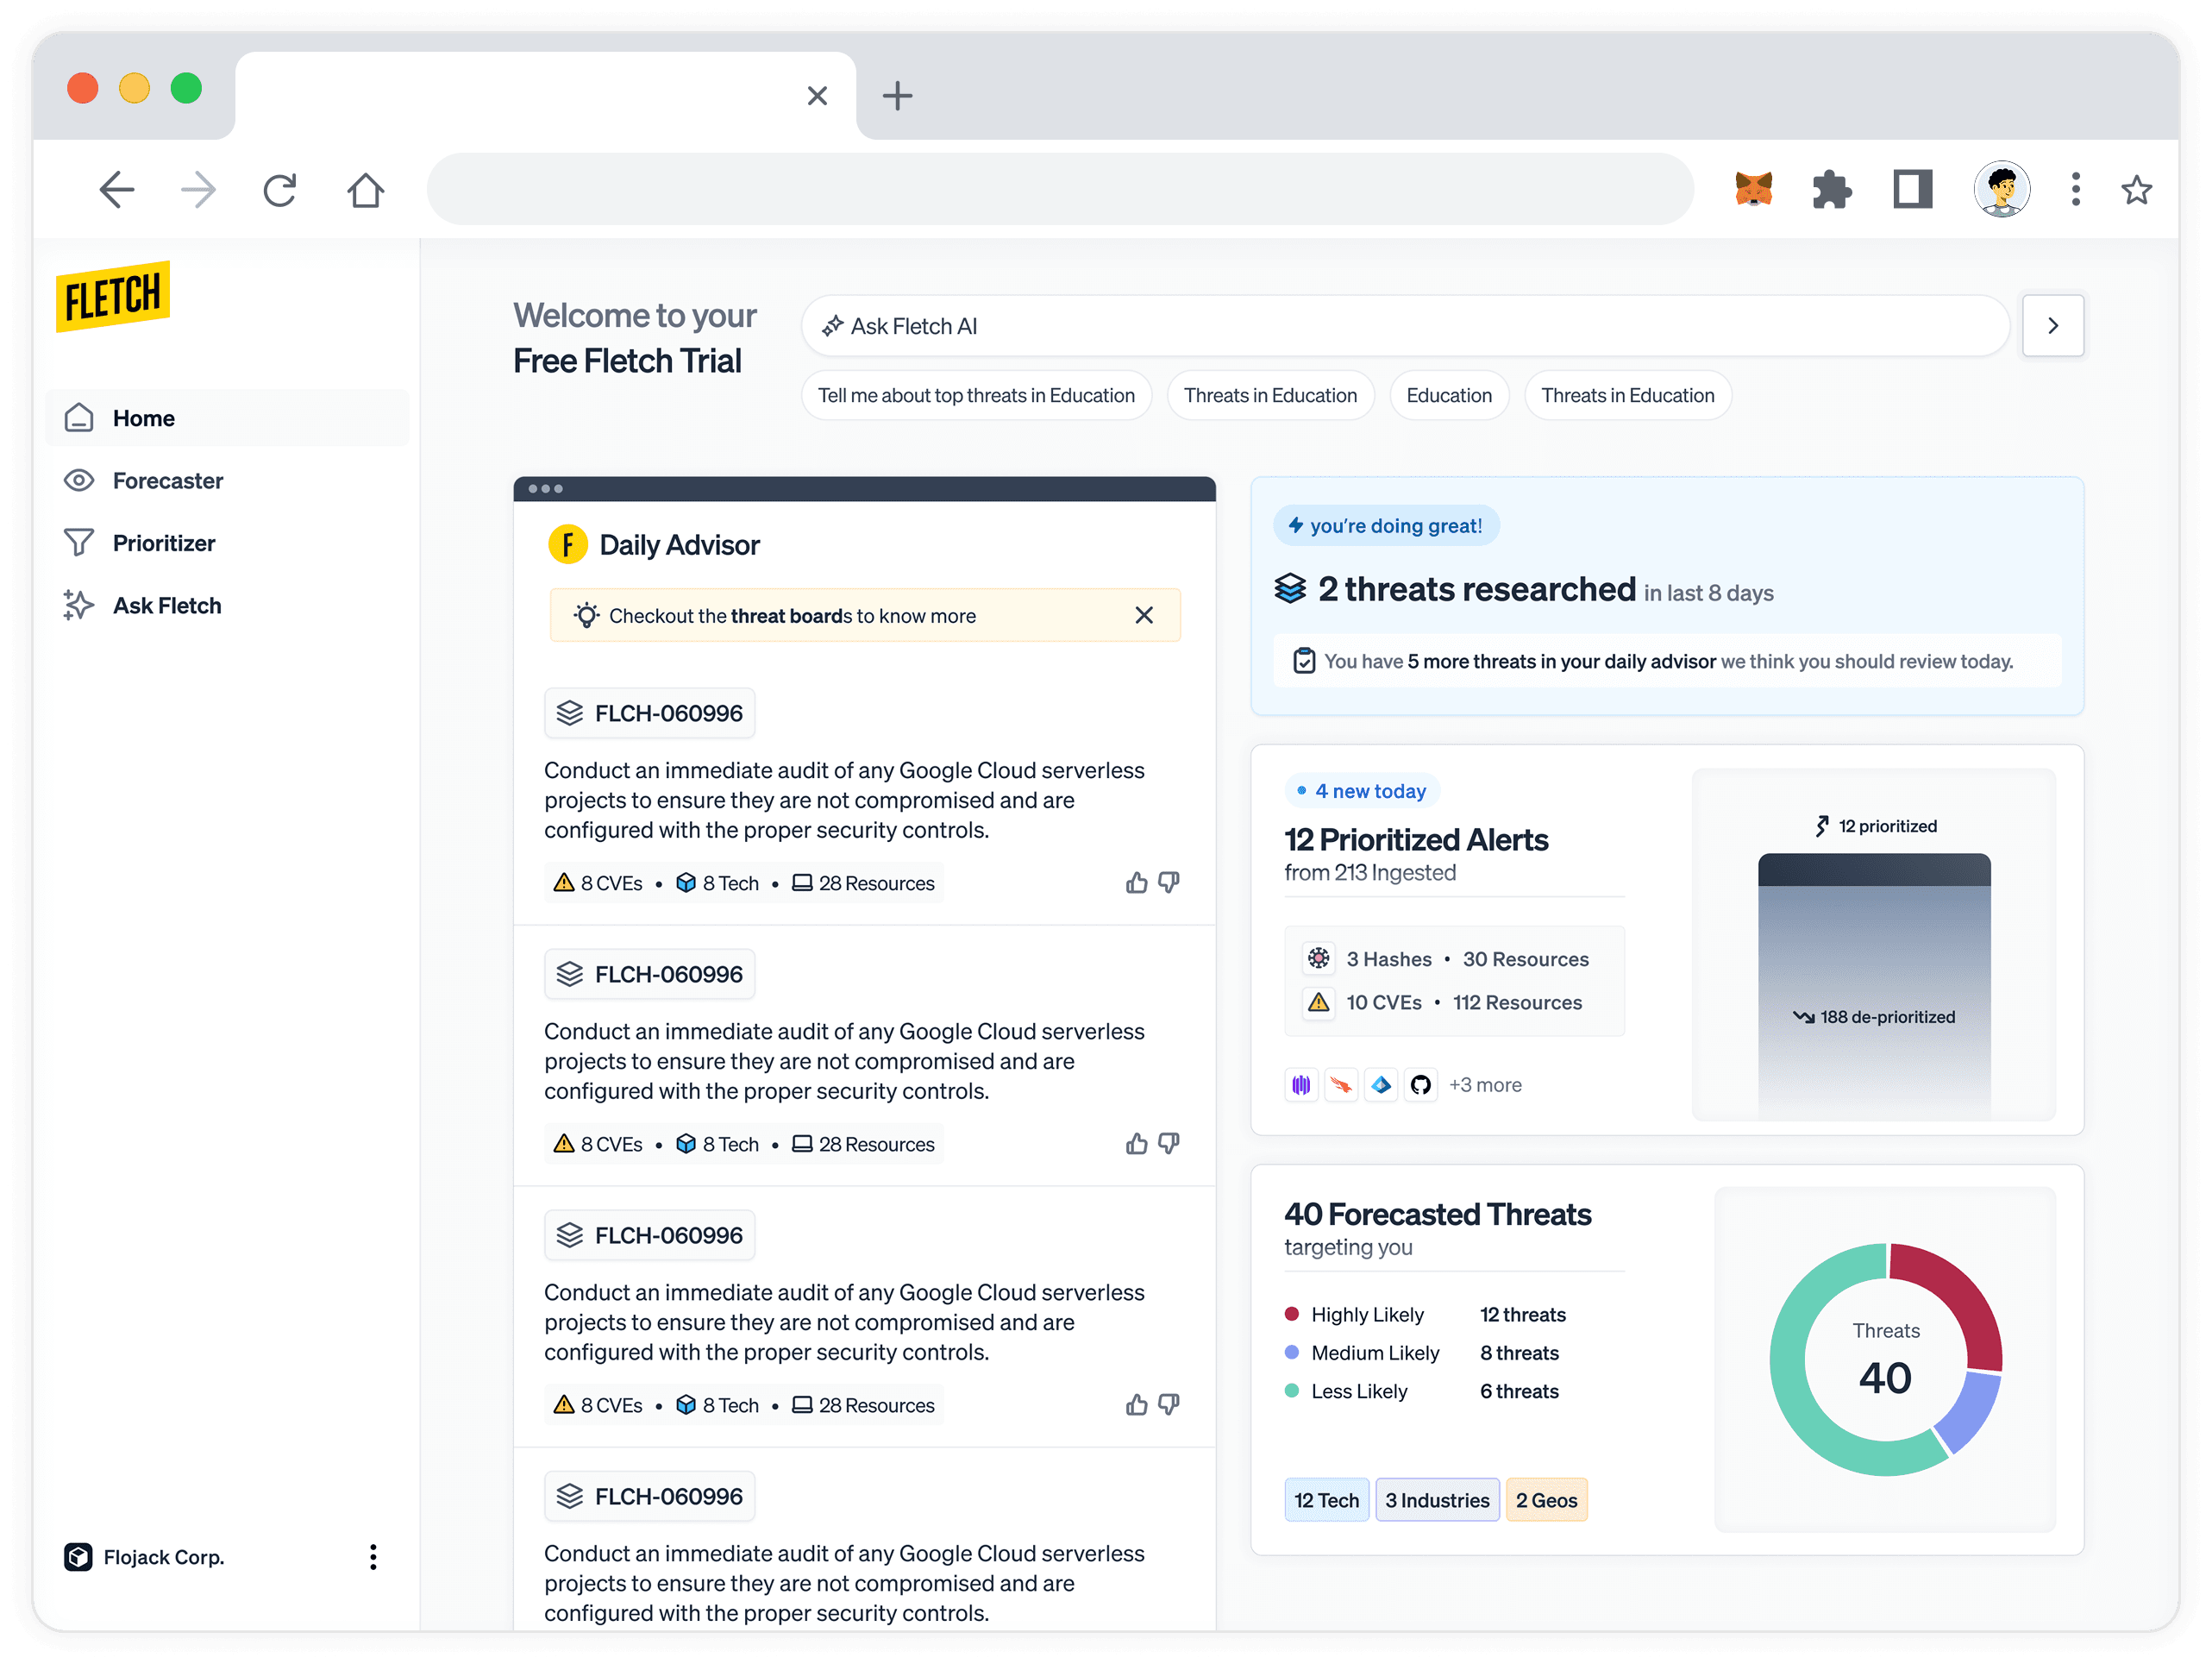Image resolution: width=2212 pixels, height=1664 pixels.
Task: Choose the 'Education' suggestion chip
Action: click(1449, 396)
